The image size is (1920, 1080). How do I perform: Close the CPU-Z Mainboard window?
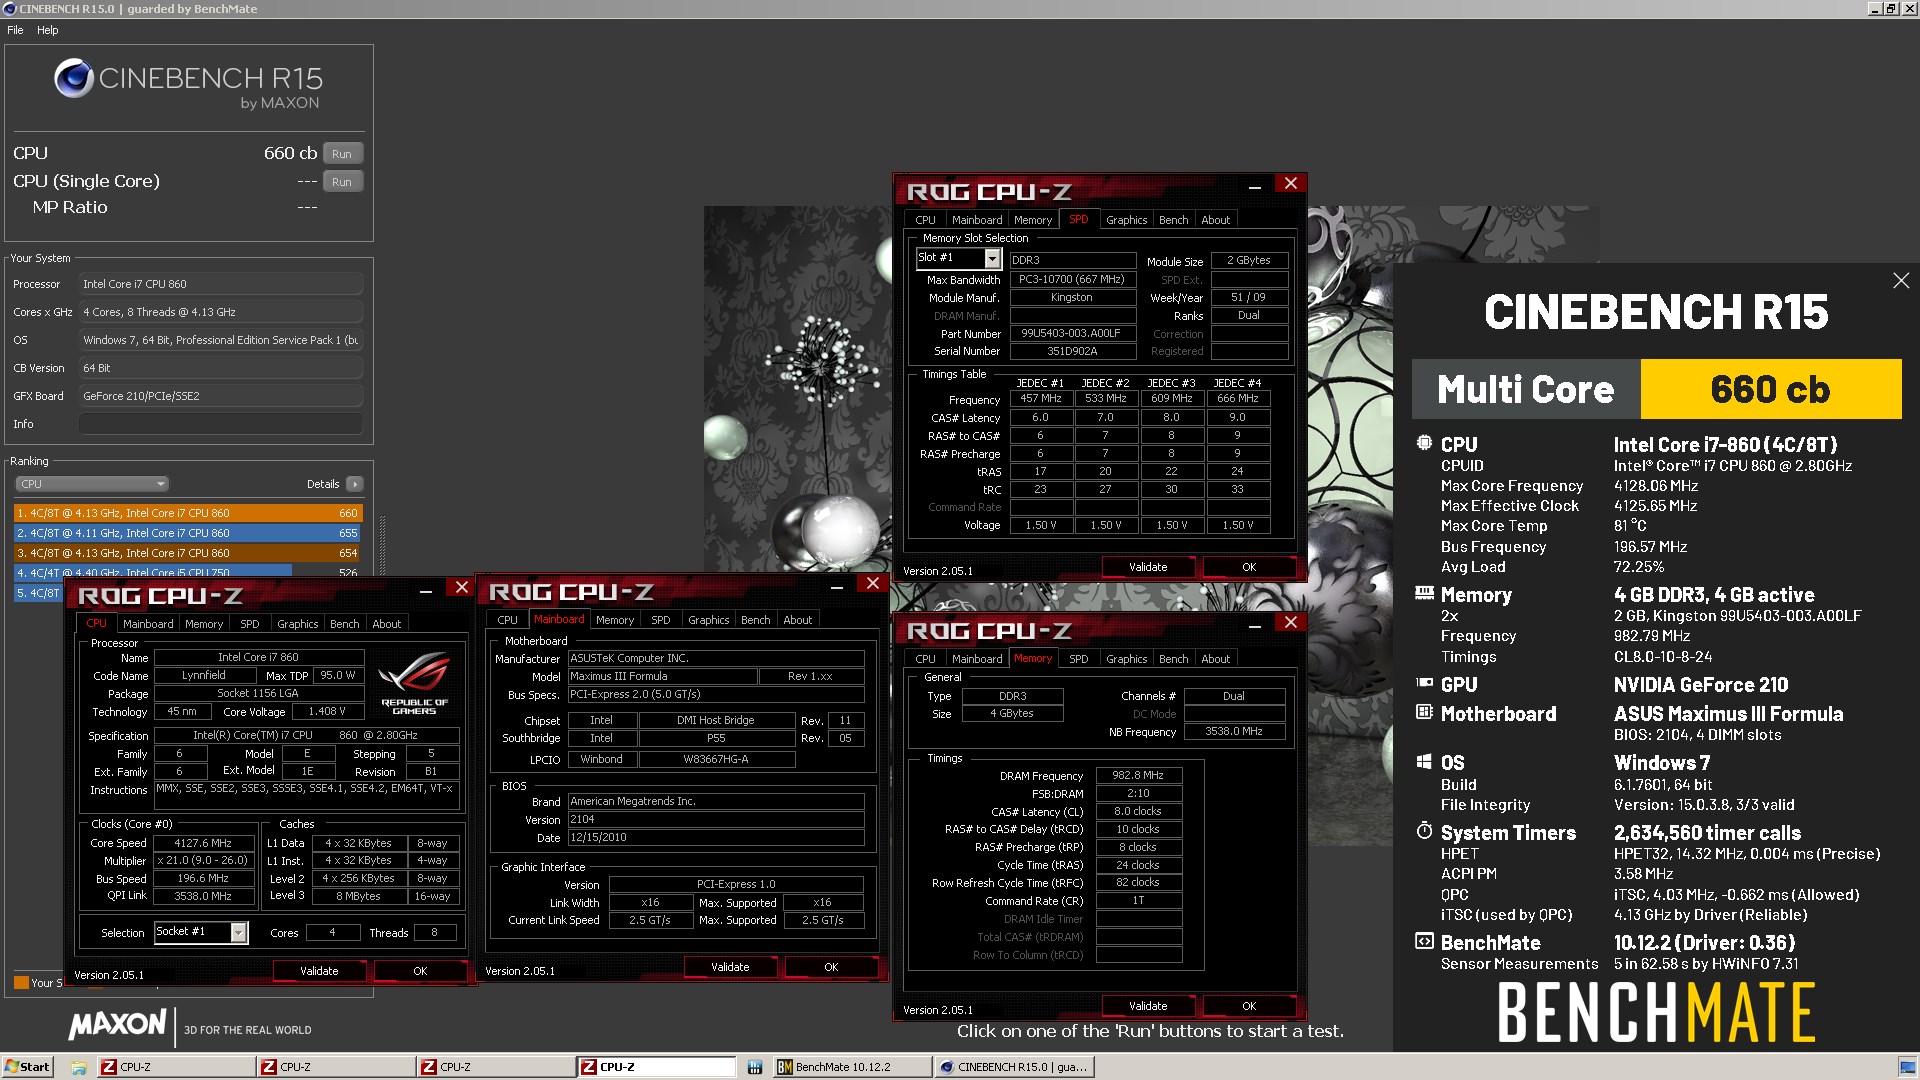click(872, 583)
